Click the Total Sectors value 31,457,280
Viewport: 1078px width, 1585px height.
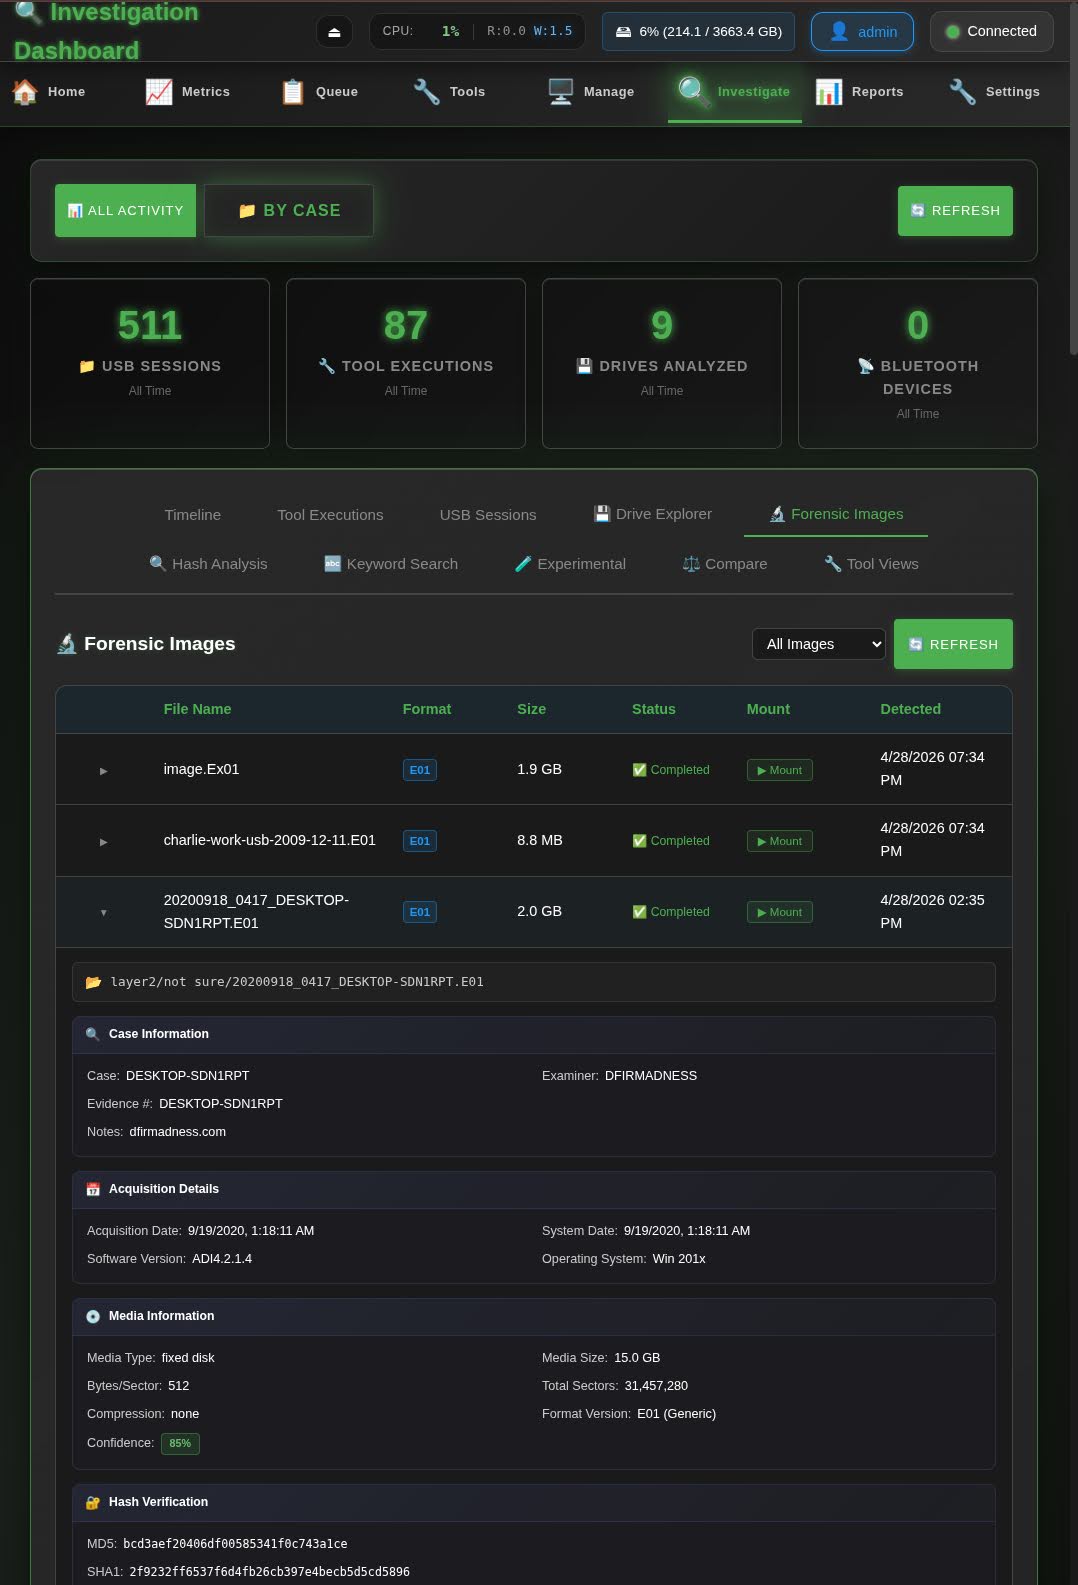tap(656, 1386)
